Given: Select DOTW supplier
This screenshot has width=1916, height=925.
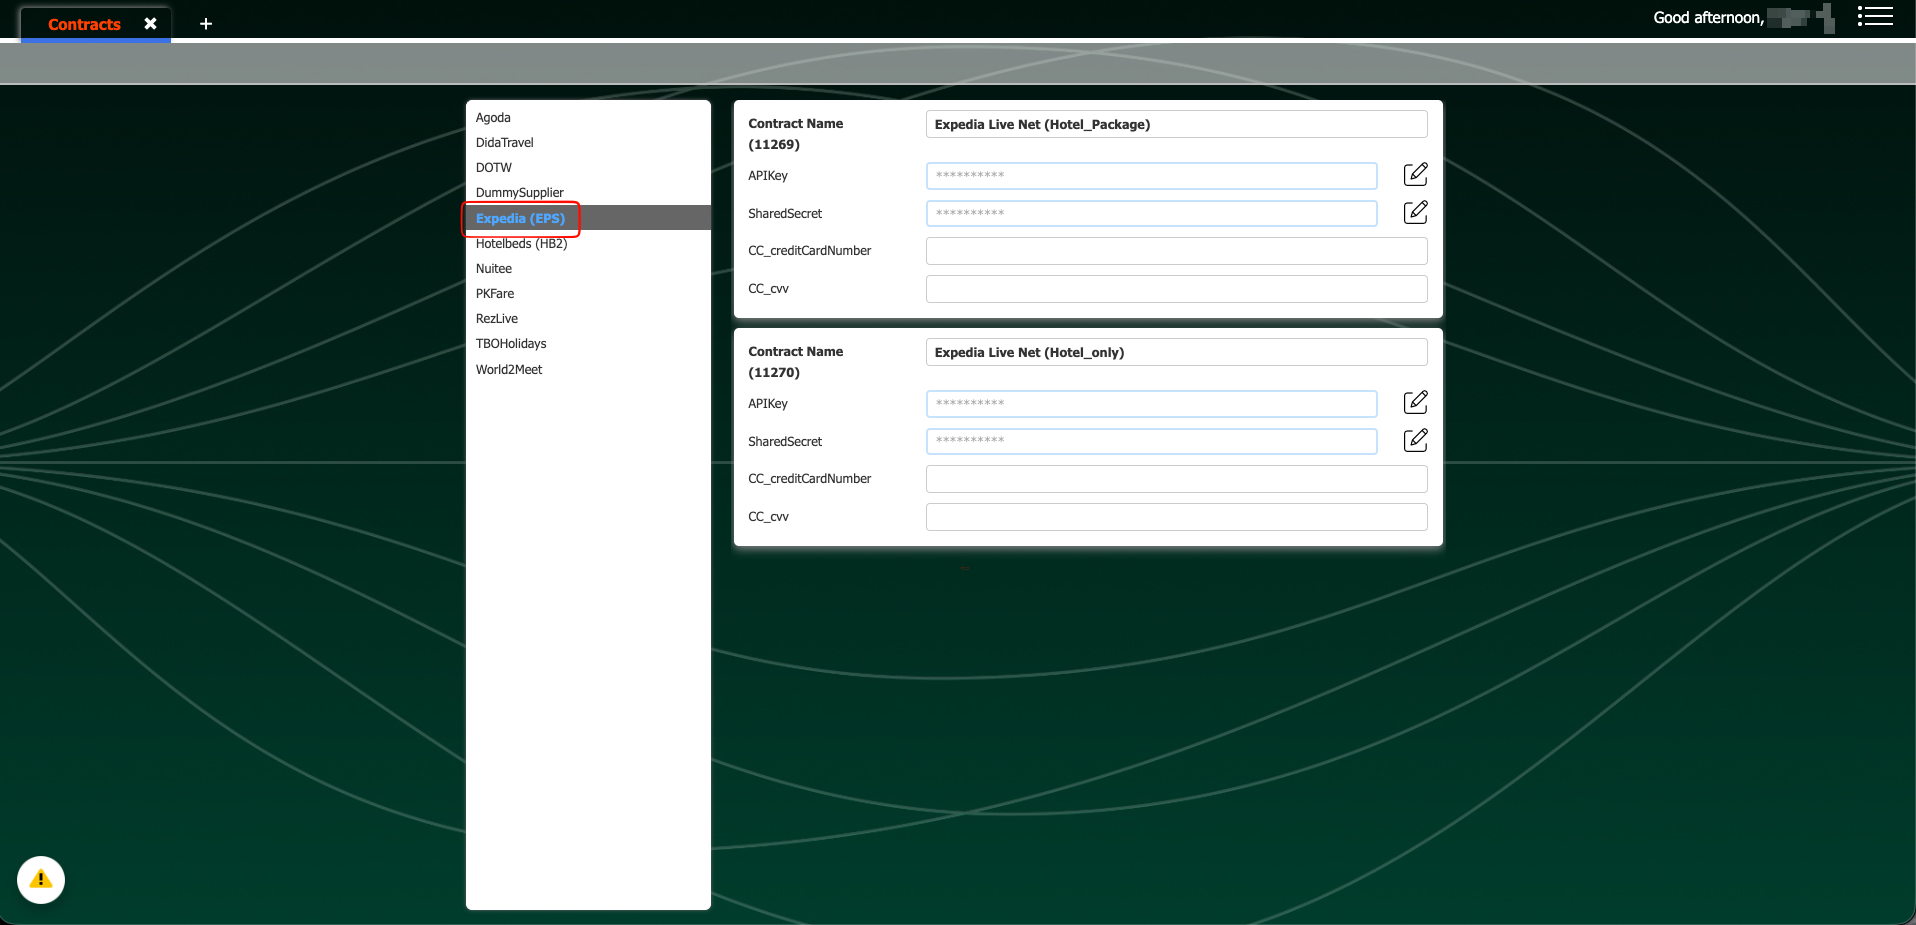Looking at the screenshot, I should 588,167.
